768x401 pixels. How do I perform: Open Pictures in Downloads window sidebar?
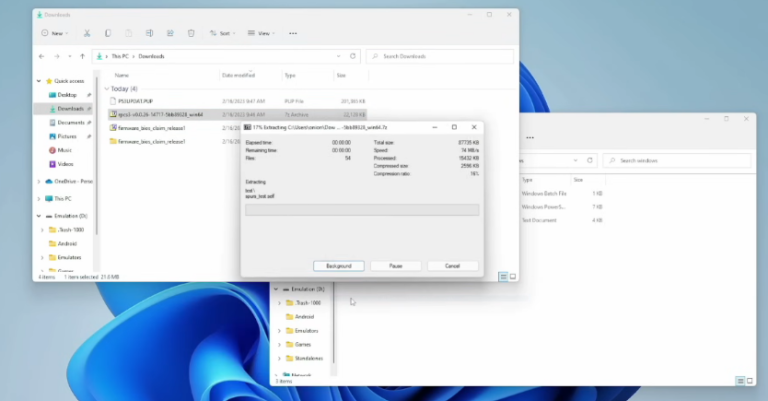[67, 136]
